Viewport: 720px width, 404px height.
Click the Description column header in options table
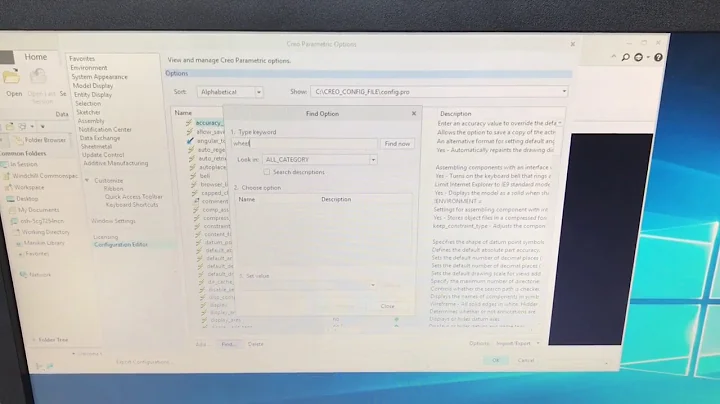456,113
